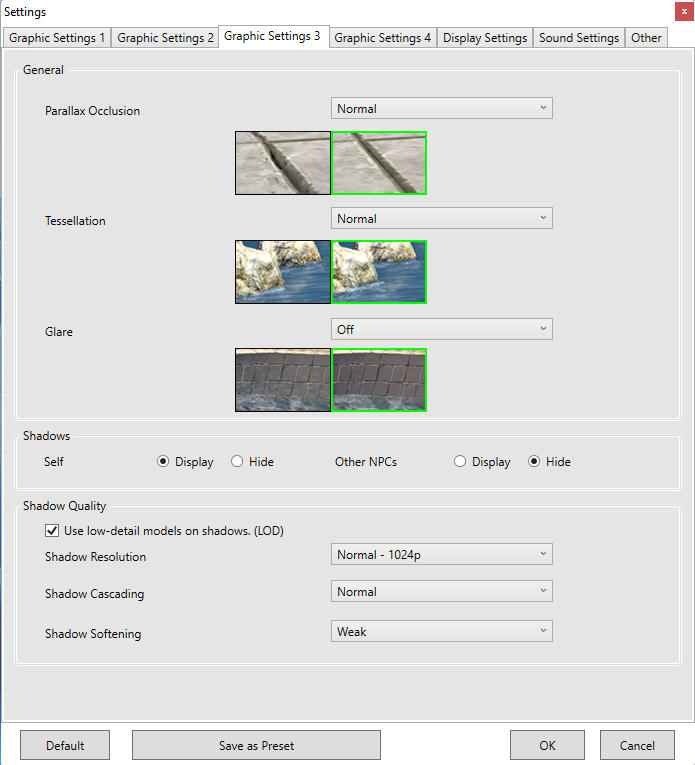Click the green-bordered Parallax Occlusion preview image
Viewport: 695px width, 765px height.
coord(379,163)
